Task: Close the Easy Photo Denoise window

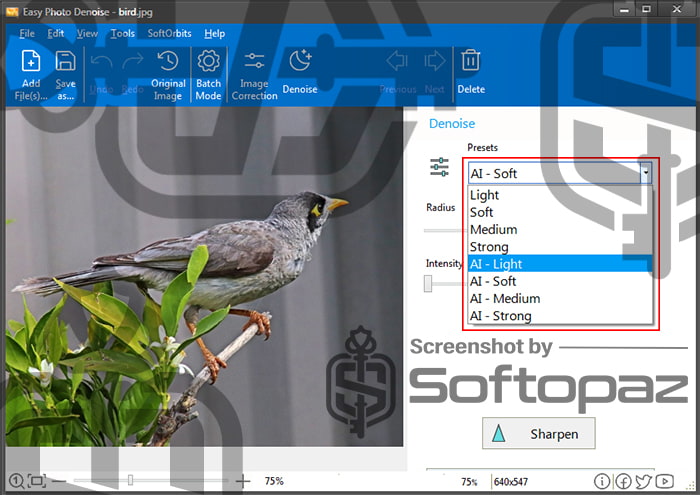Action: pyautogui.click(x=676, y=9)
